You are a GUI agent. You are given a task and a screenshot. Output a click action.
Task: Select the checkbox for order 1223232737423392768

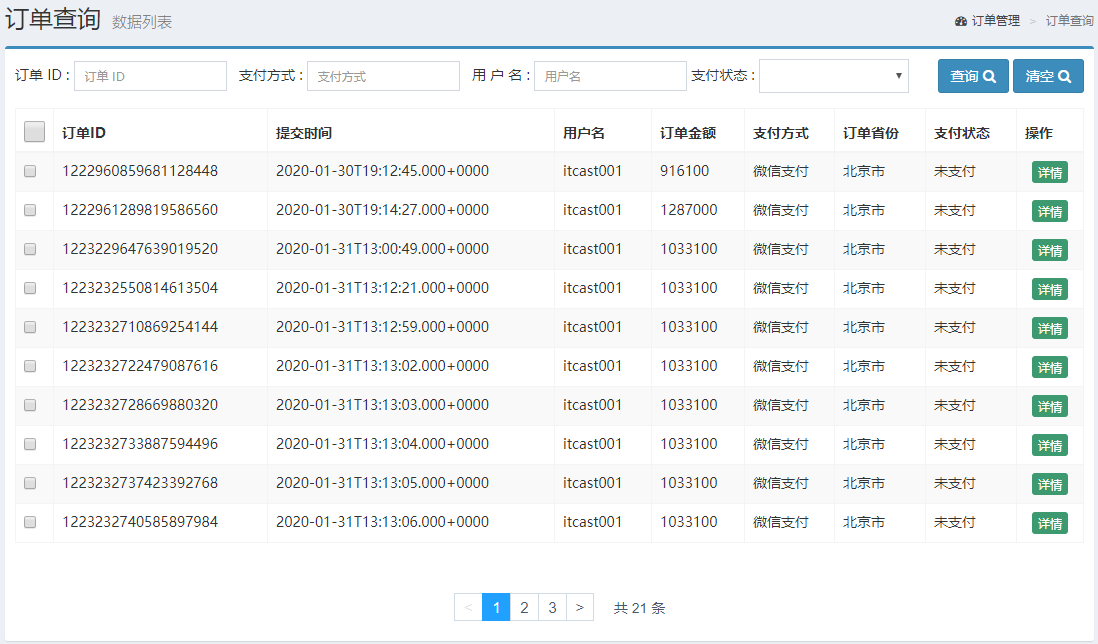point(30,483)
